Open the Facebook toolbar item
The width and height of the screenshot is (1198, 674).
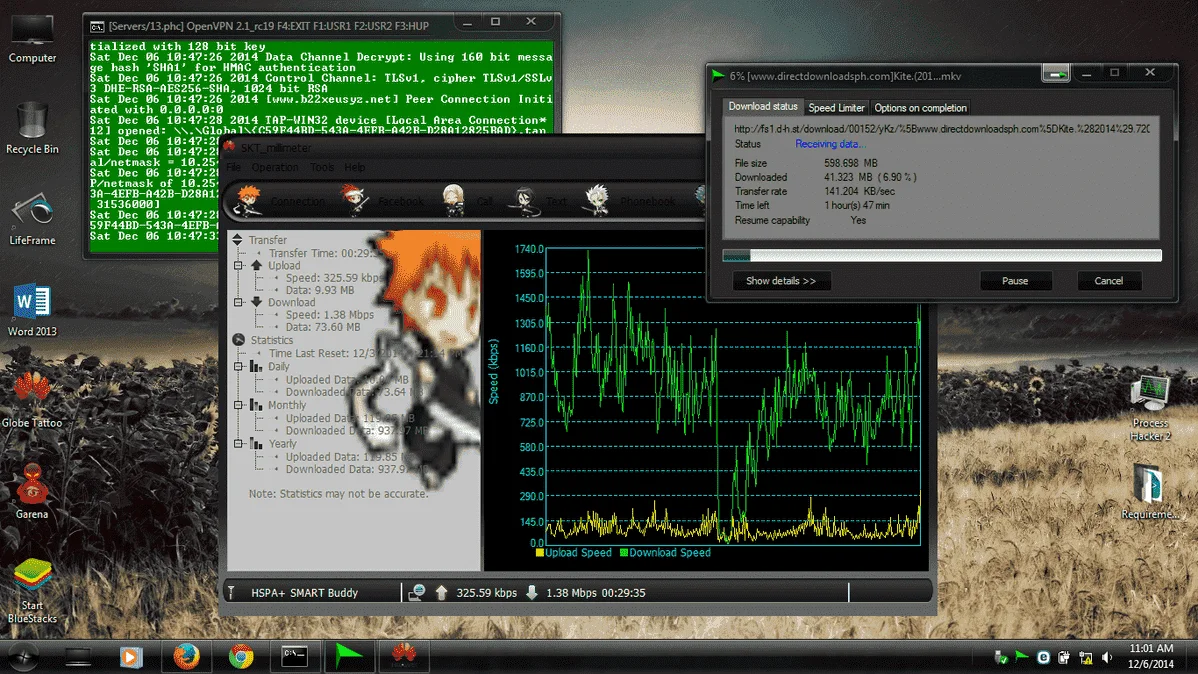[381, 201]
